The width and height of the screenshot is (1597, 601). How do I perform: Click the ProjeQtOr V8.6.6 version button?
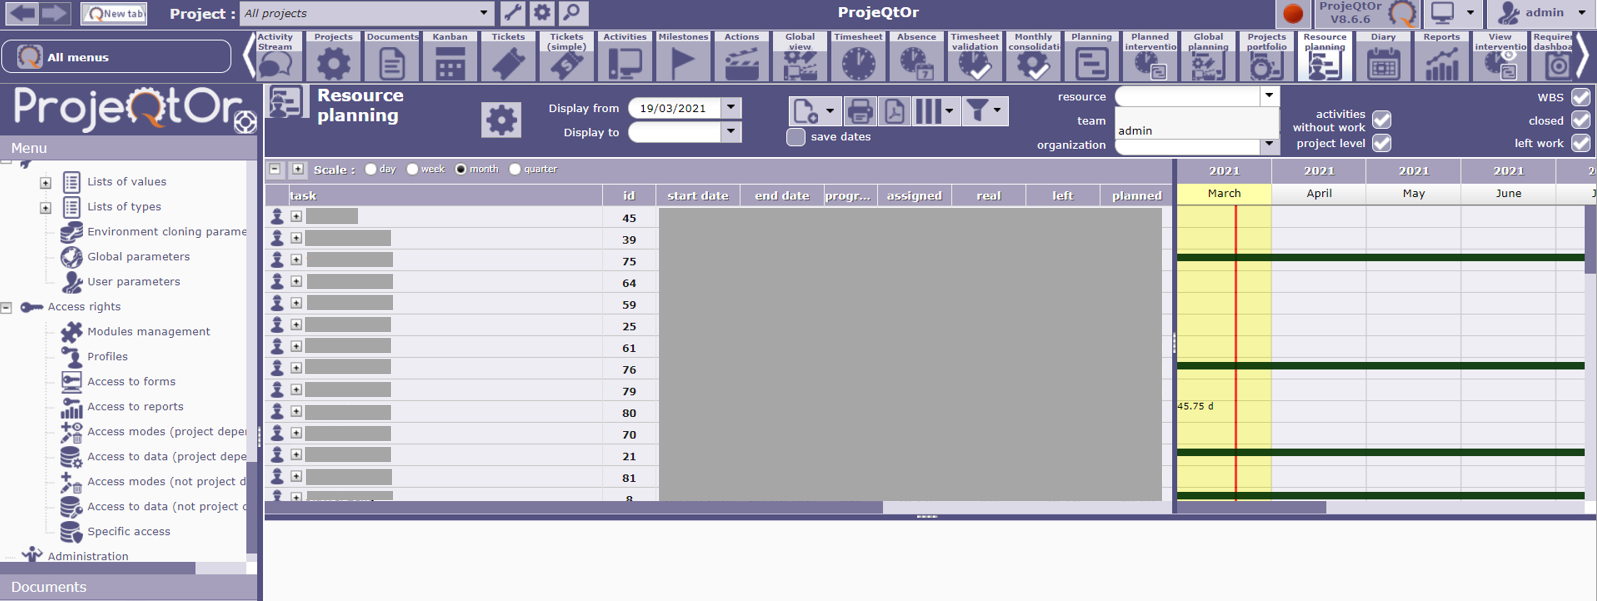pos(1367,13)
